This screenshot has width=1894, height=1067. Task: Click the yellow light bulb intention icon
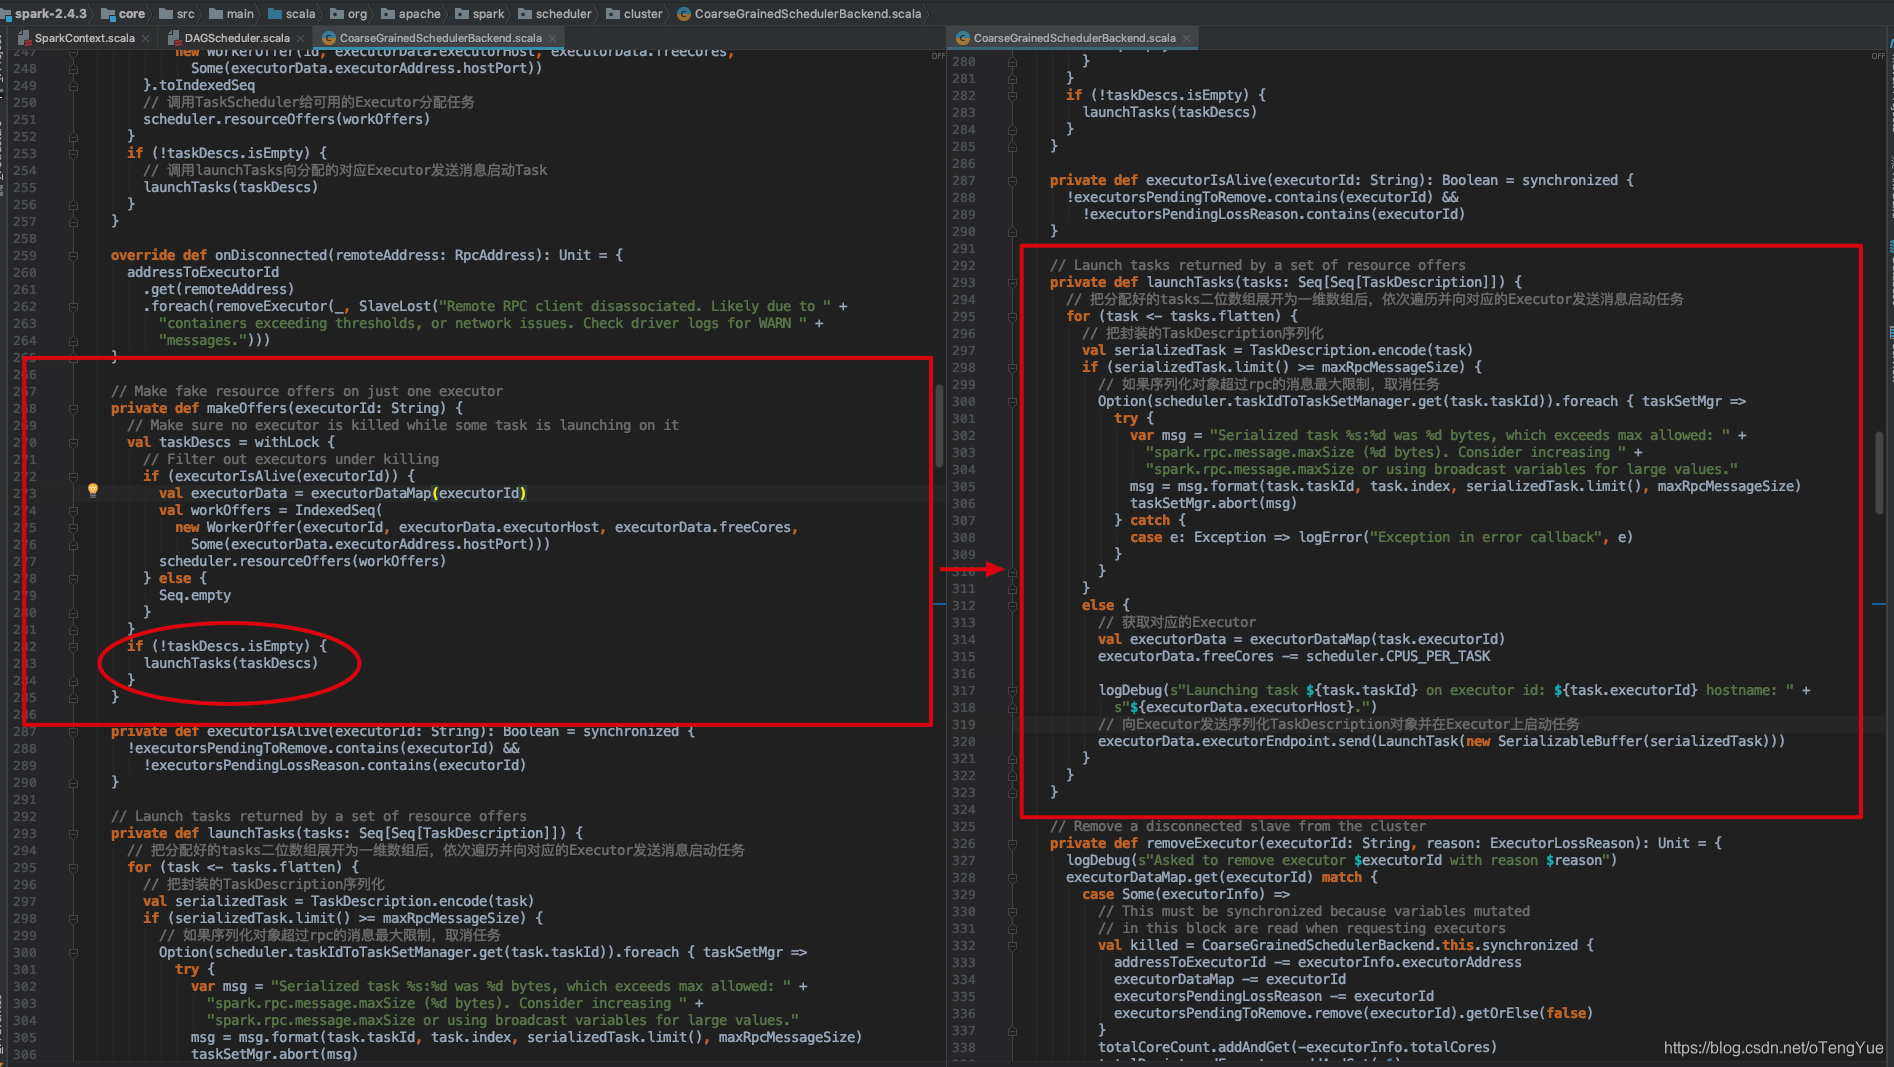93,490
